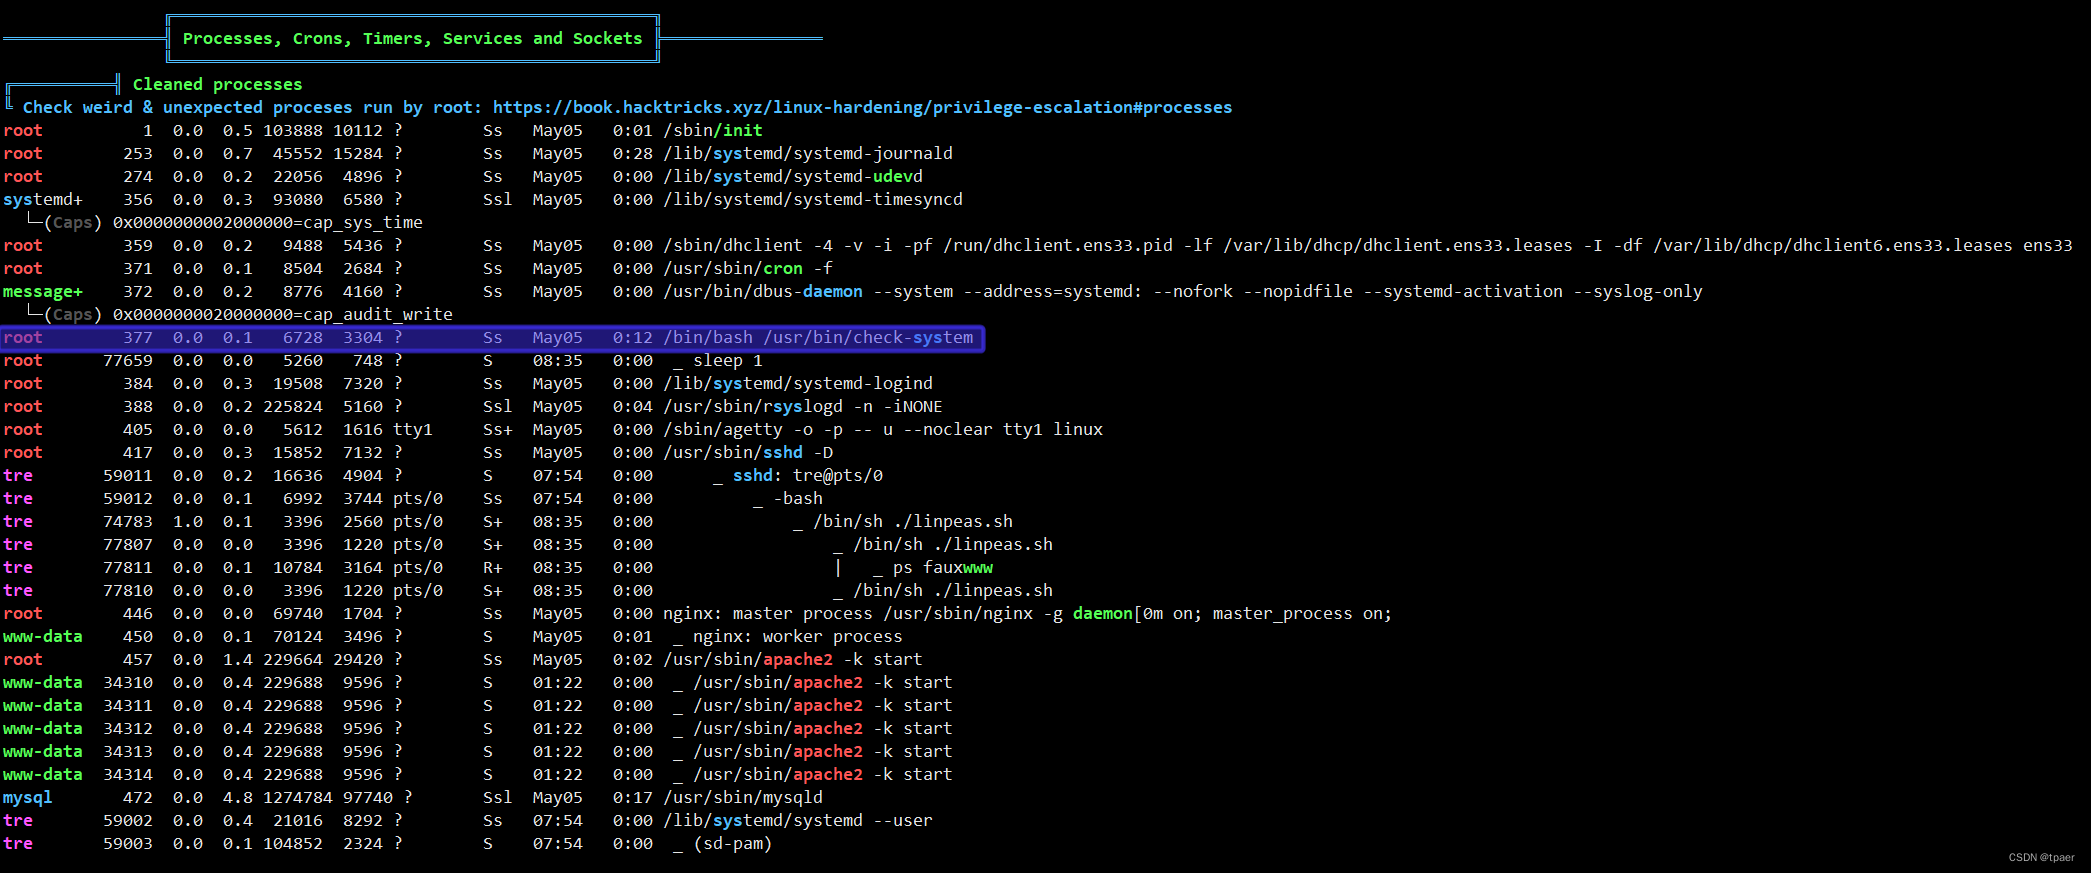The width and height of the screenshot is (2091, 873).
Task: Click the hacktricks privilege-escalation processes URL
Action: pyautogui.click(x=862, y=107)
